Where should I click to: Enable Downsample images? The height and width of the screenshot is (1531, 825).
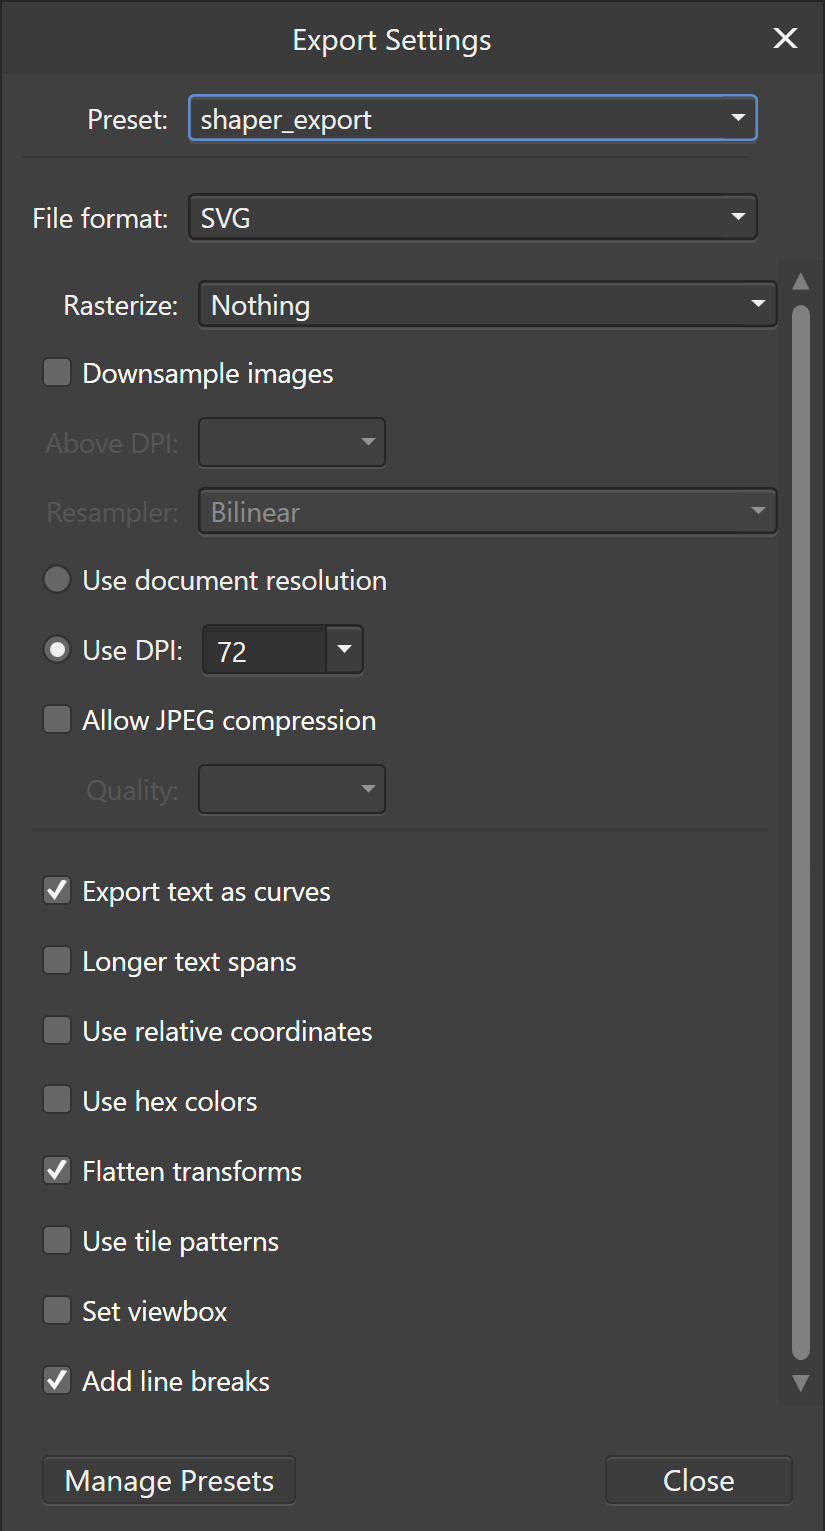point(57,372)
